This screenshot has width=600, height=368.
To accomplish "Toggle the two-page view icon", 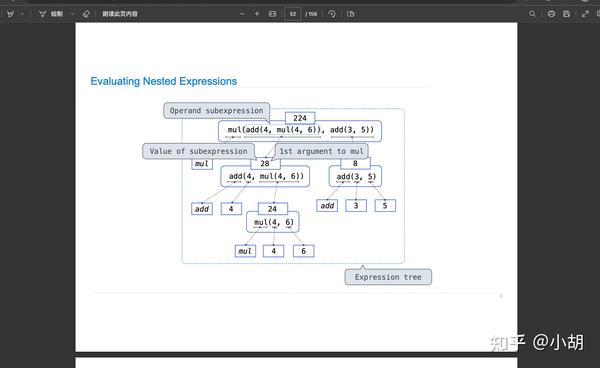I will [351, 14].
